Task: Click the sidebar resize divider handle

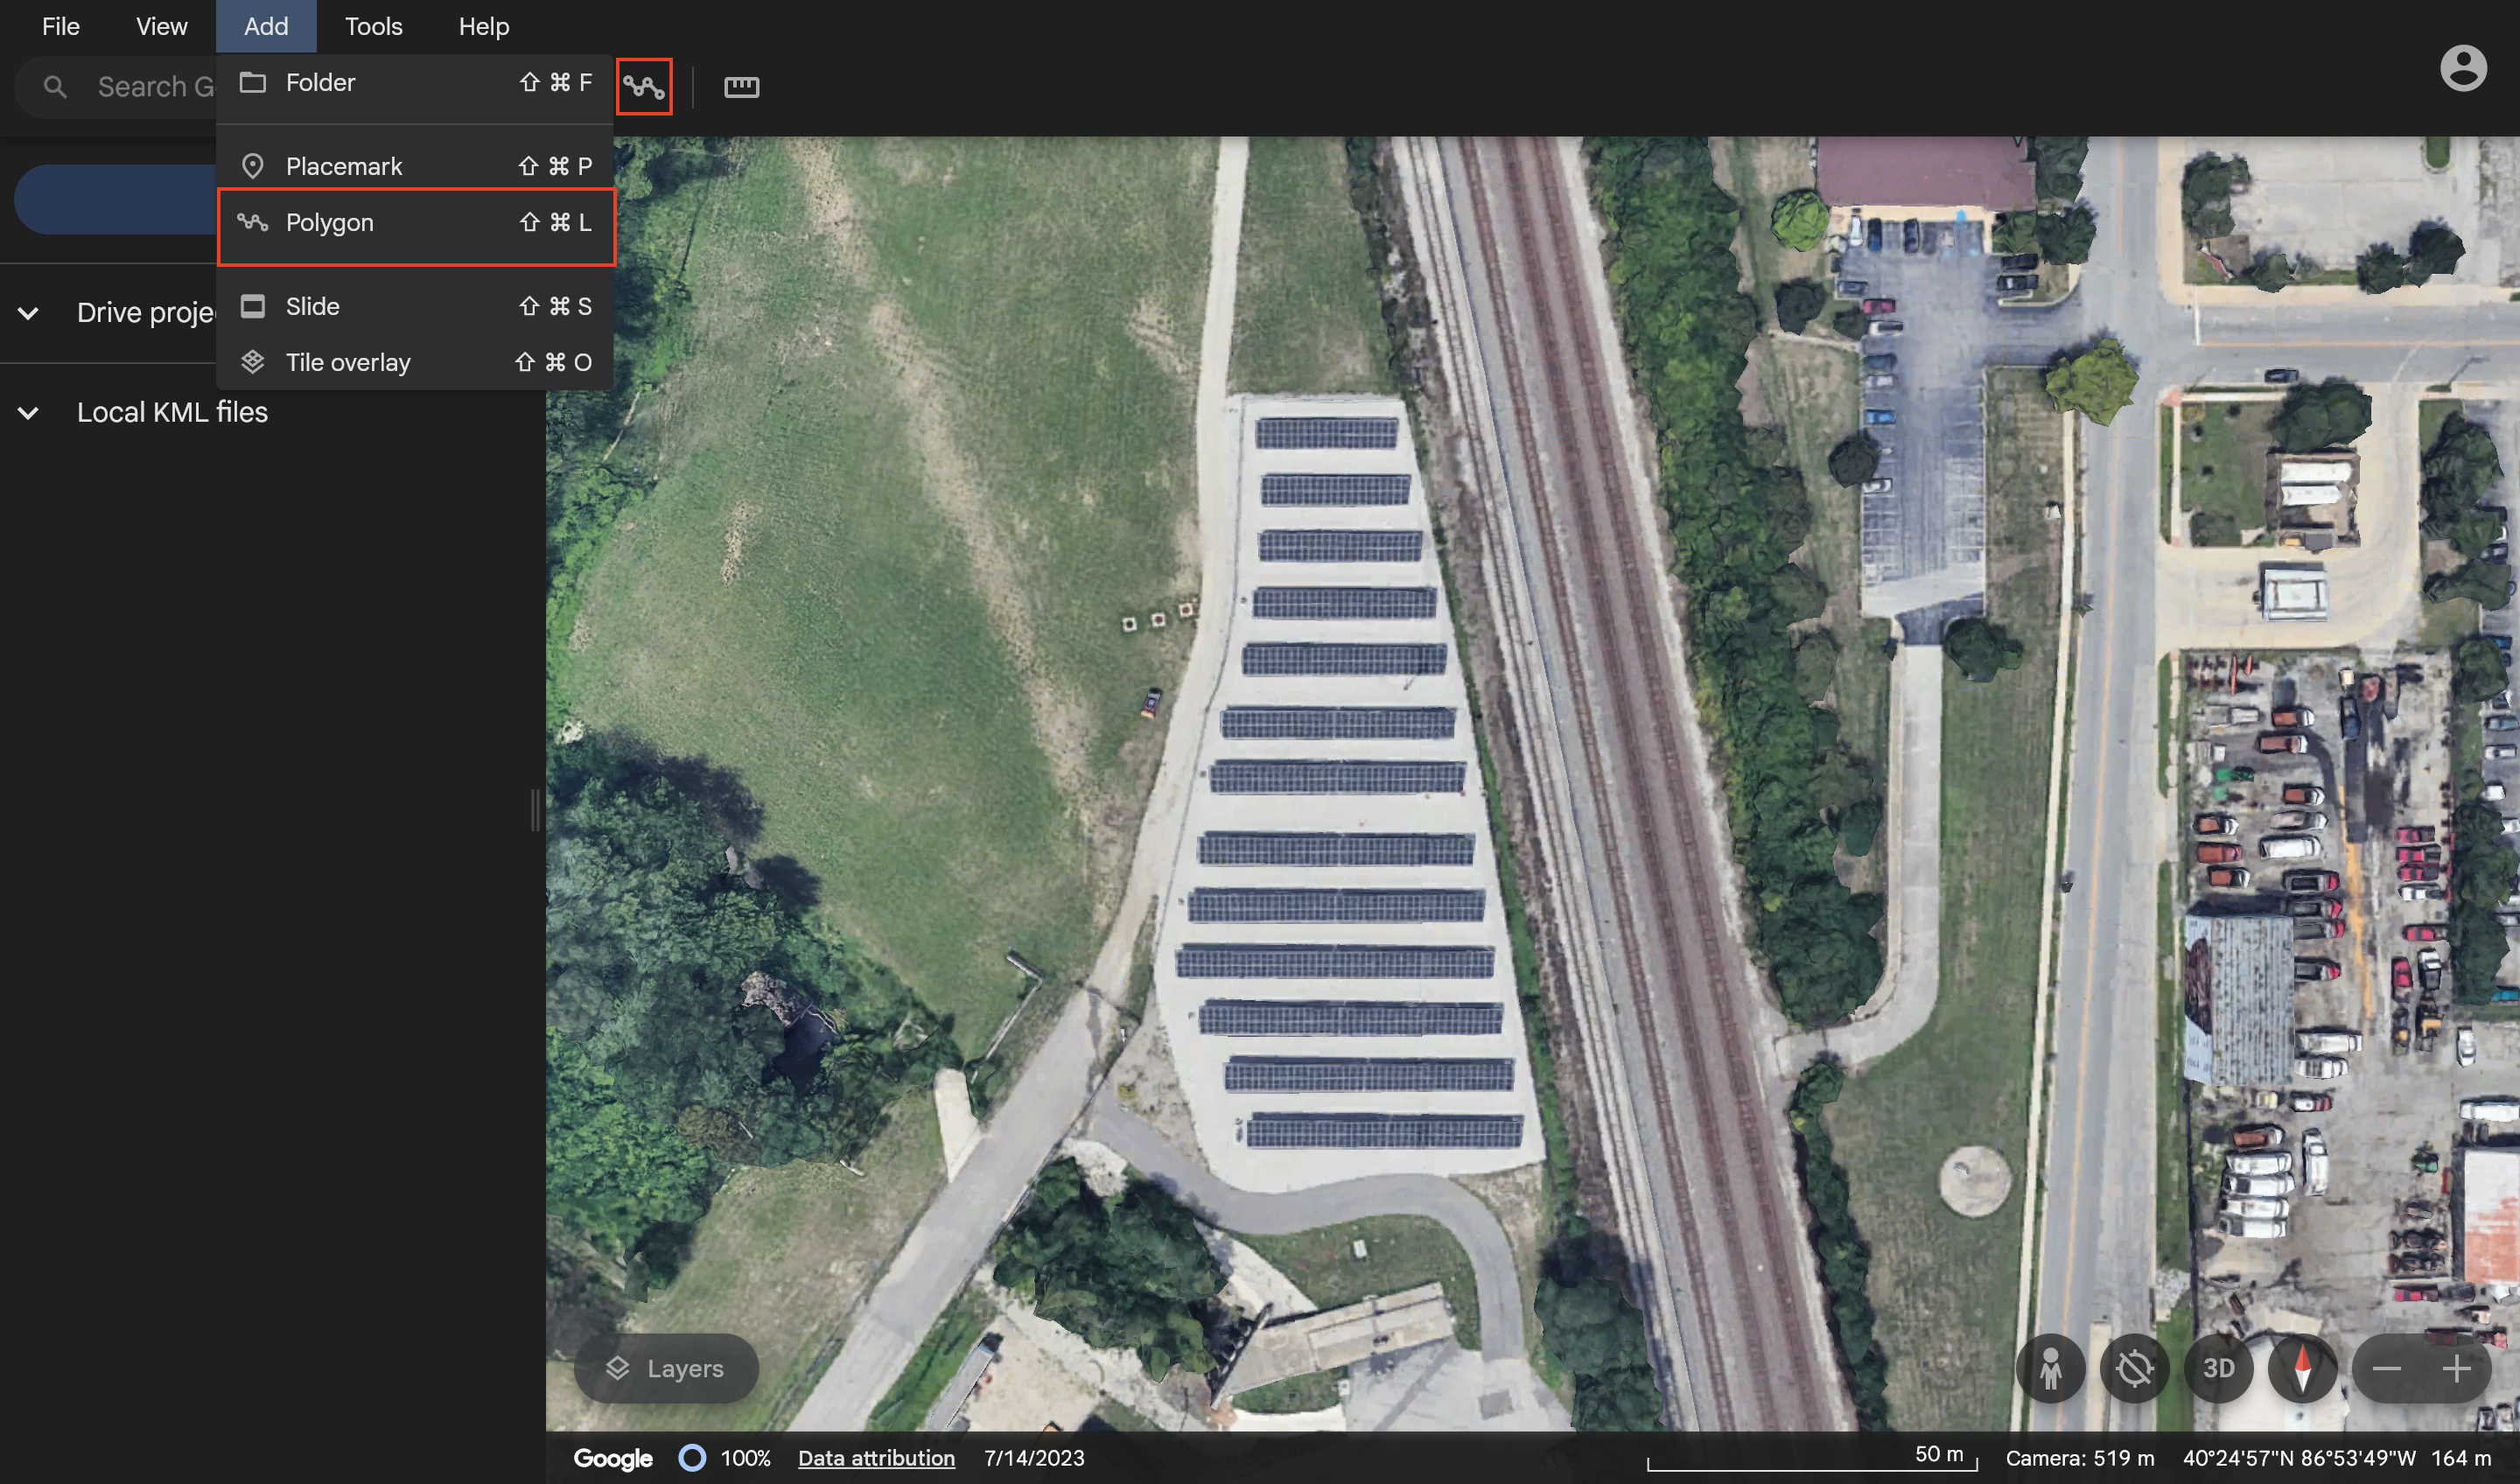Action: coord(535,810)
